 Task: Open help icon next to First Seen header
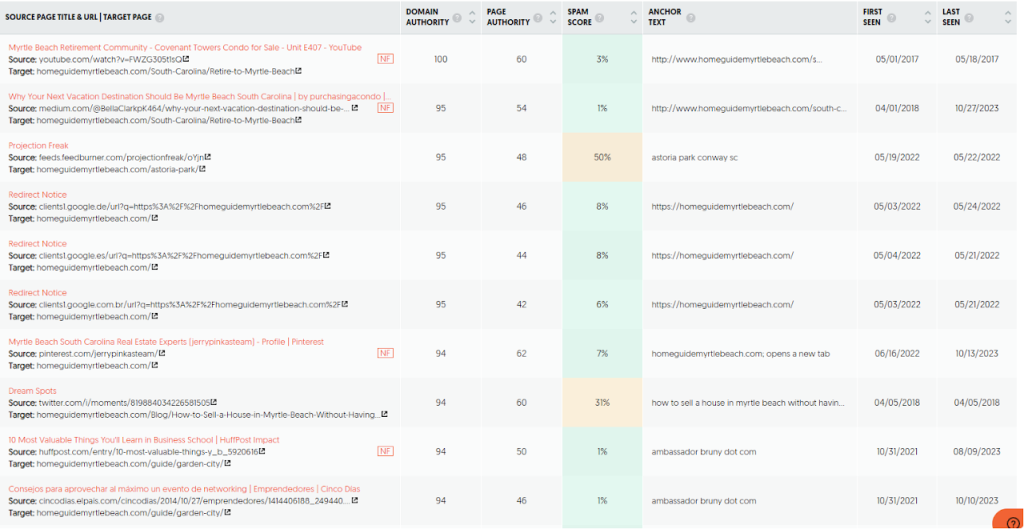tap(891, 17)
